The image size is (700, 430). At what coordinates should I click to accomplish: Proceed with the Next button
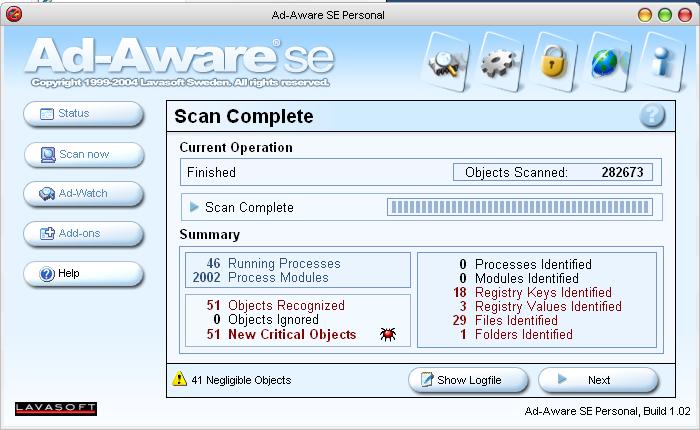coord(598,380)
